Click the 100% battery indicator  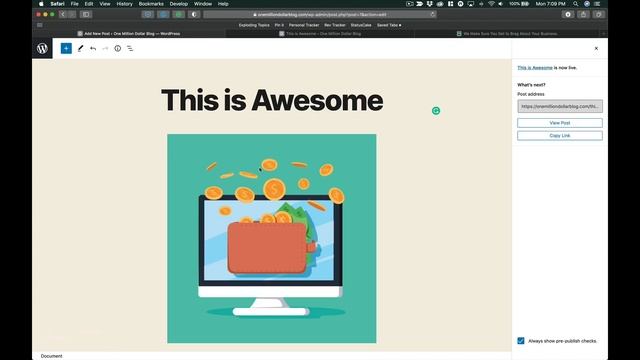click(519, 4)
